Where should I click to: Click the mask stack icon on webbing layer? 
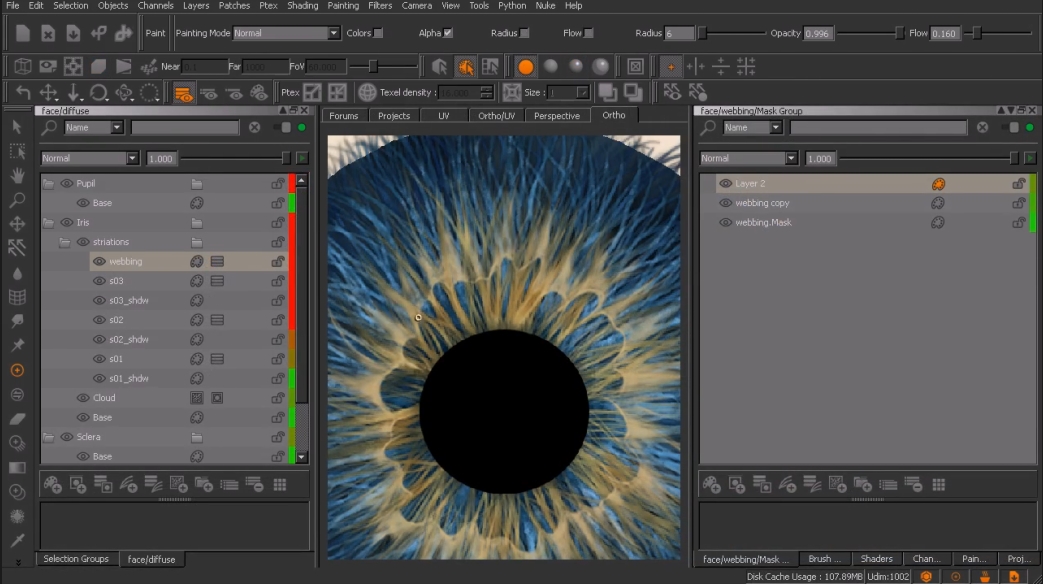[217, 261]
